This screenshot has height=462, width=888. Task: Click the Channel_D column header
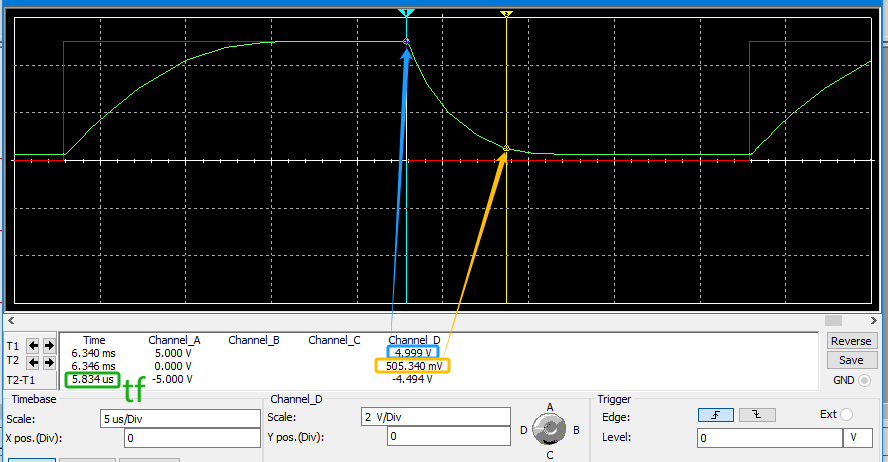(414, 340)
